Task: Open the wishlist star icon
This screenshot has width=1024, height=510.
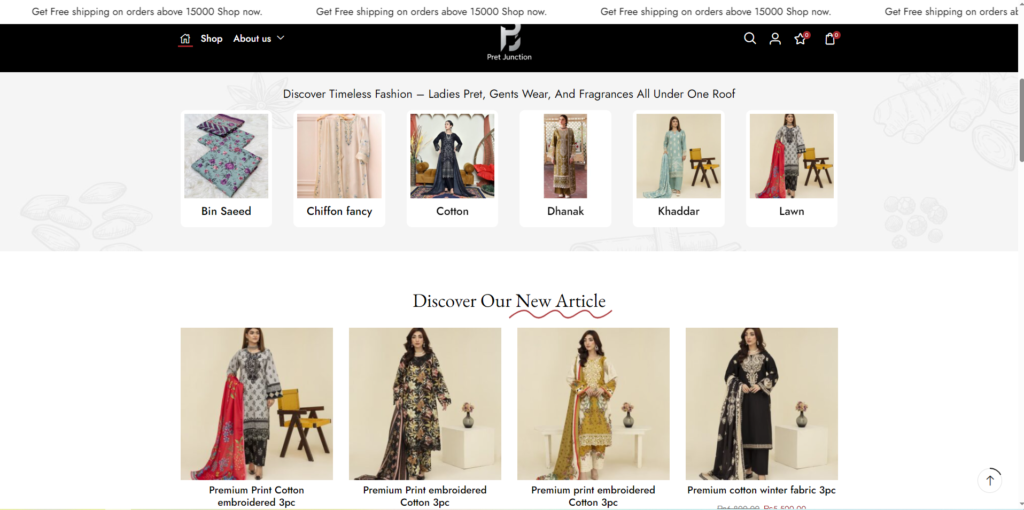Action: 800,39
